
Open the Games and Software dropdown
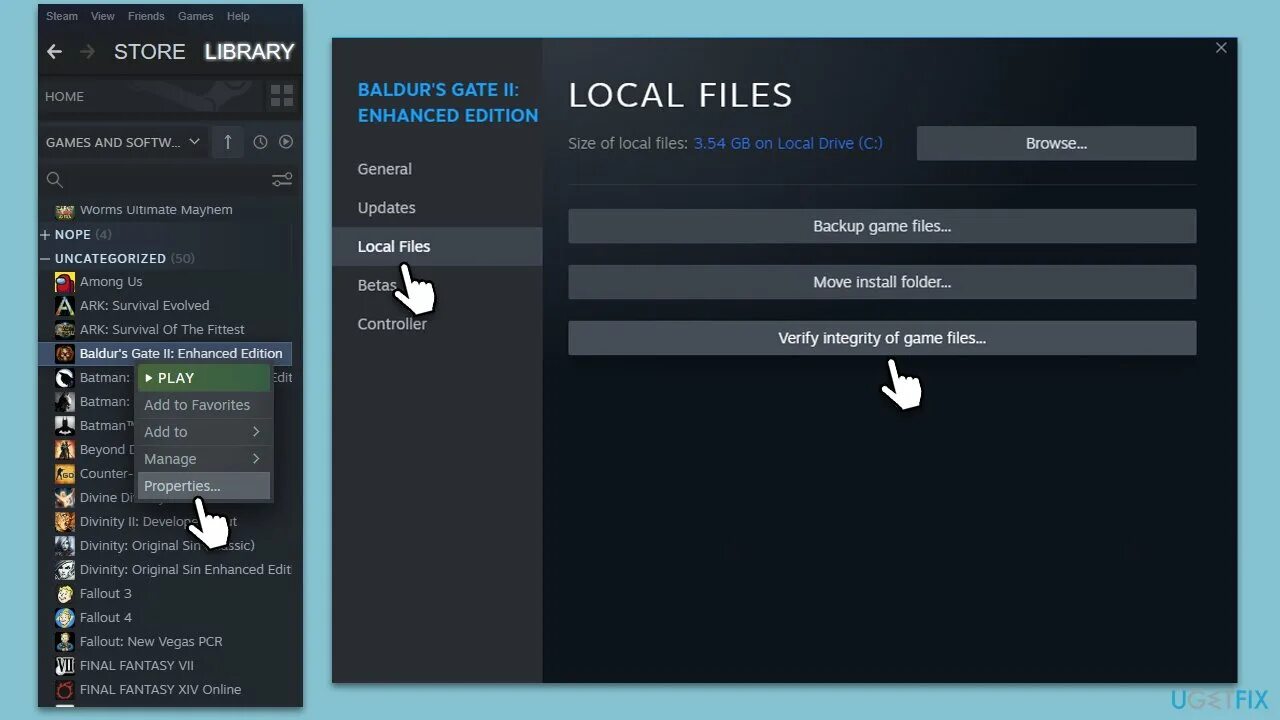[x=123, y=142]
